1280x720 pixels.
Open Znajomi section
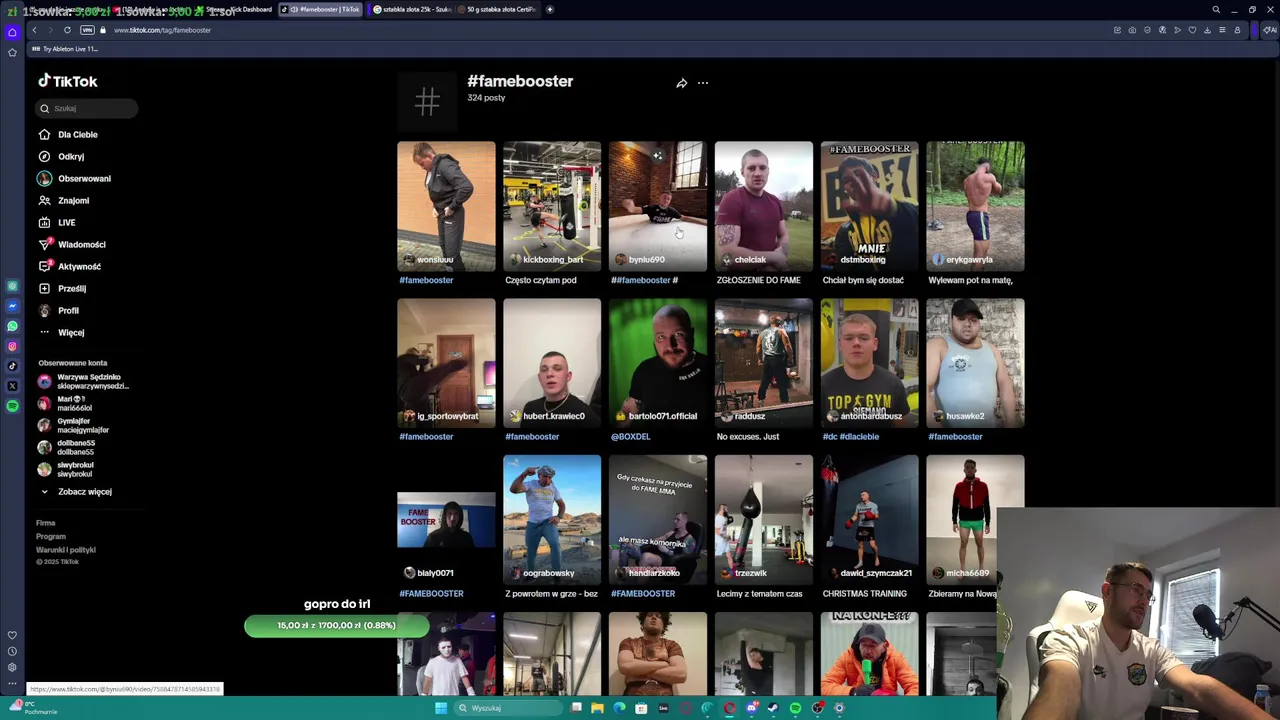pos(64,200)
